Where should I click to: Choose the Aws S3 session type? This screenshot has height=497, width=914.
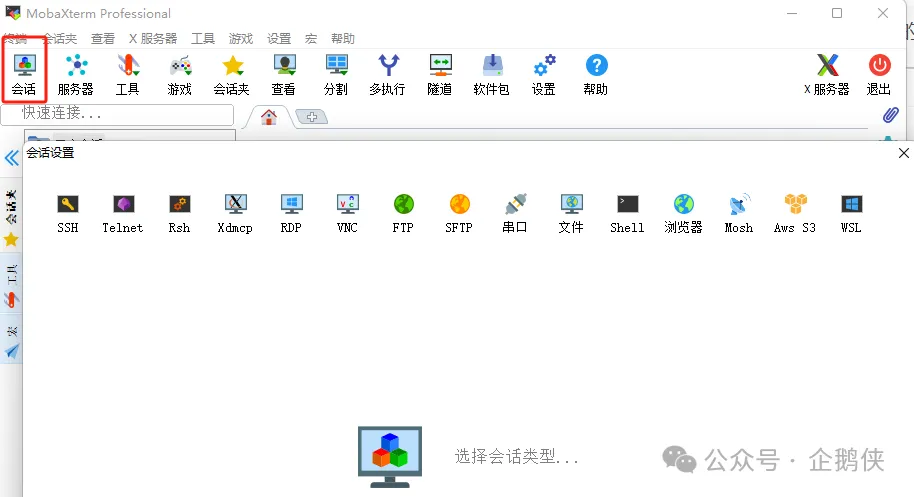(x=795, y=214)
